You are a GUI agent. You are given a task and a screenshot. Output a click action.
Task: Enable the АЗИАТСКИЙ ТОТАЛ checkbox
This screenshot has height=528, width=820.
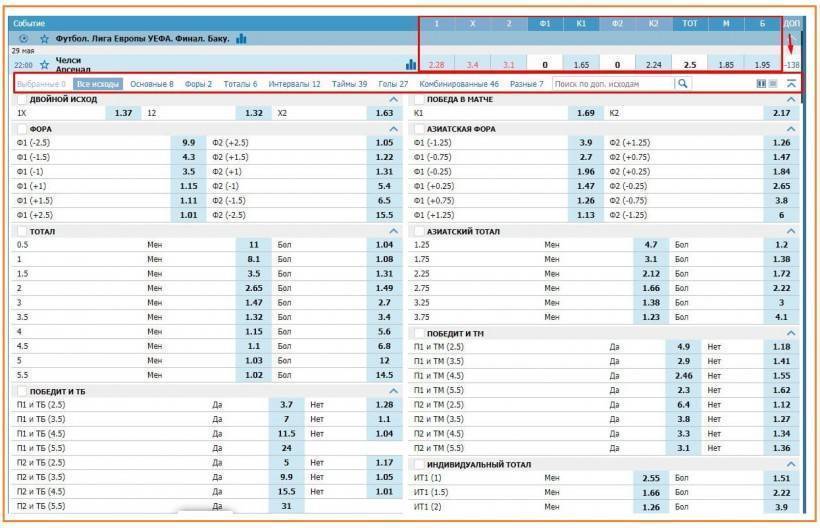point(419,231)
